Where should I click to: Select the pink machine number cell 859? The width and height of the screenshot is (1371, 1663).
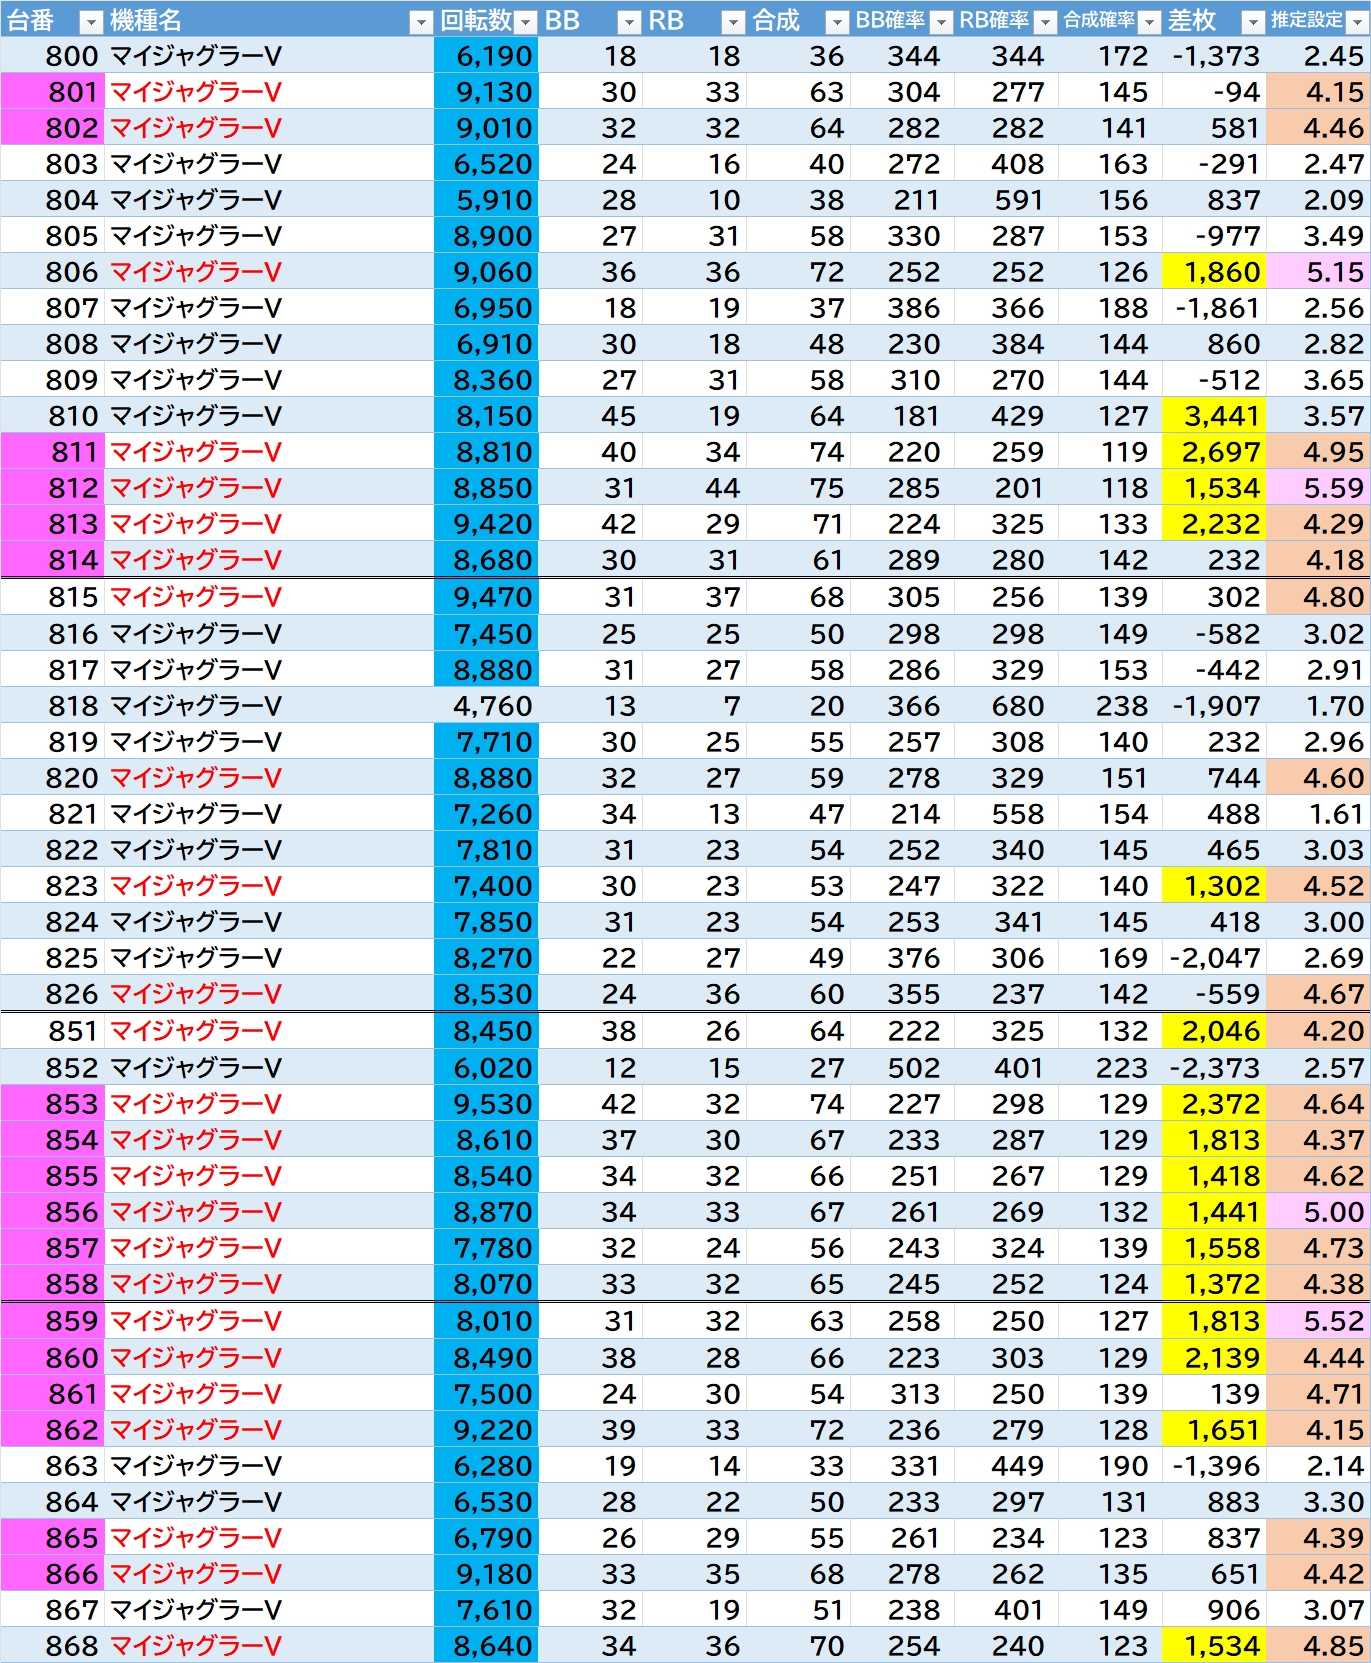[x=52, y=1321]
